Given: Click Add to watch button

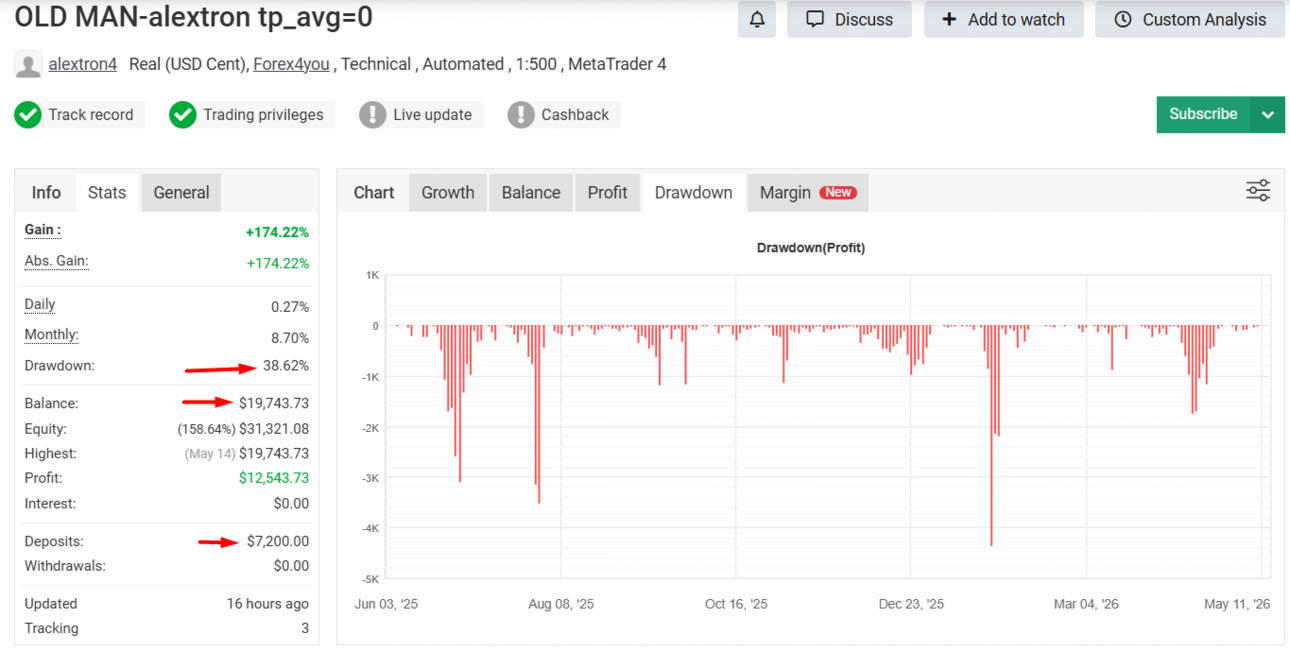Looking at the screenshot, I should pyautogui.click(x=1003, y=19).
